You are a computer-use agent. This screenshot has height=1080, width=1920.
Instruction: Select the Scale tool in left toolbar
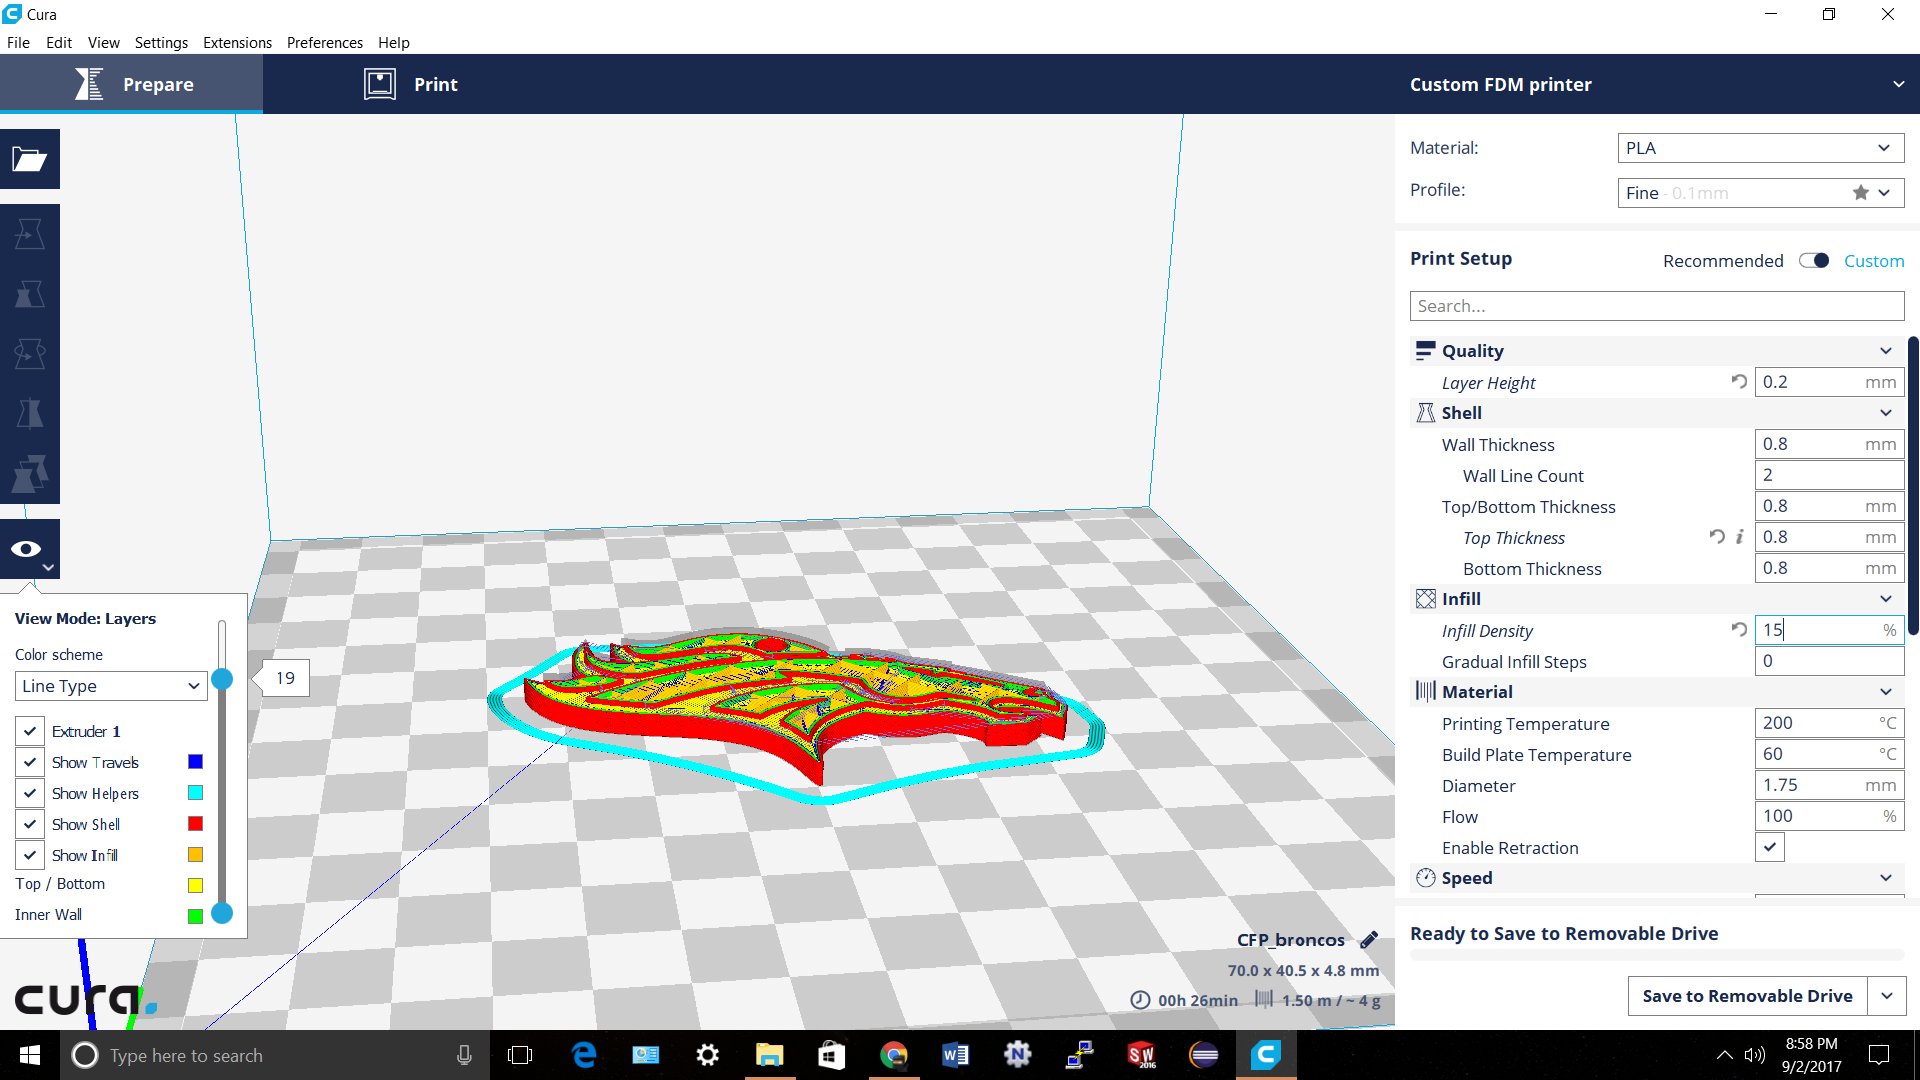(30, 294)
